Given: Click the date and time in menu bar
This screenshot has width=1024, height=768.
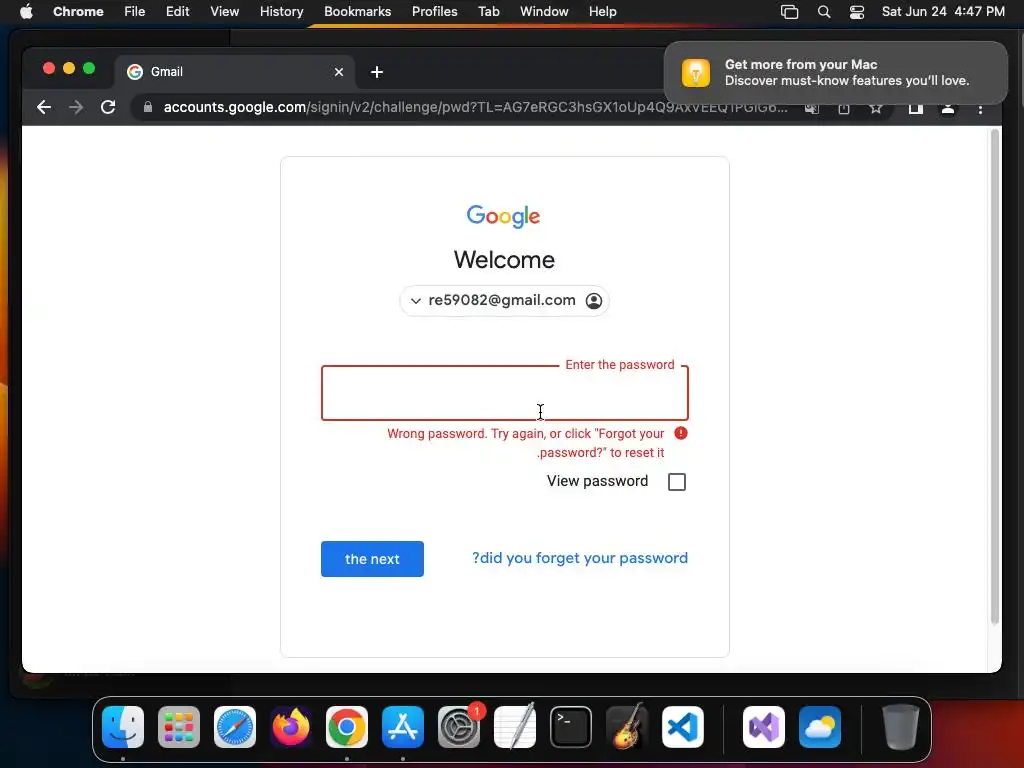Looking at the screenshot, I should [x=943, y=12].
